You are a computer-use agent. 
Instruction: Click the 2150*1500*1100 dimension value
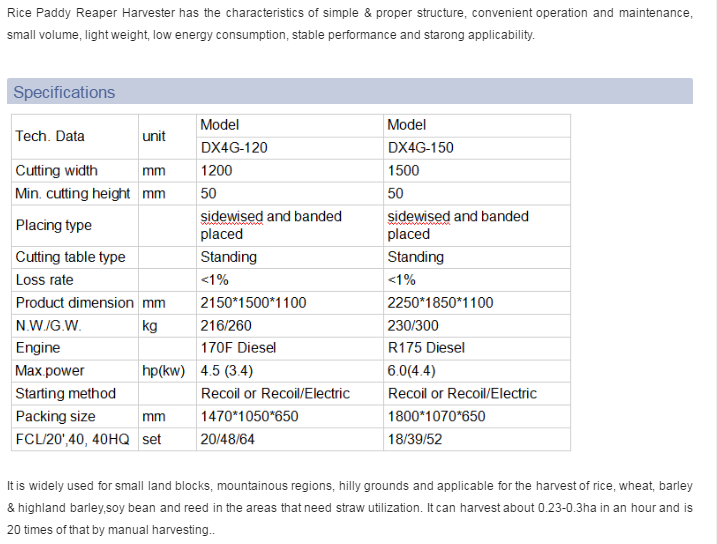254,302
